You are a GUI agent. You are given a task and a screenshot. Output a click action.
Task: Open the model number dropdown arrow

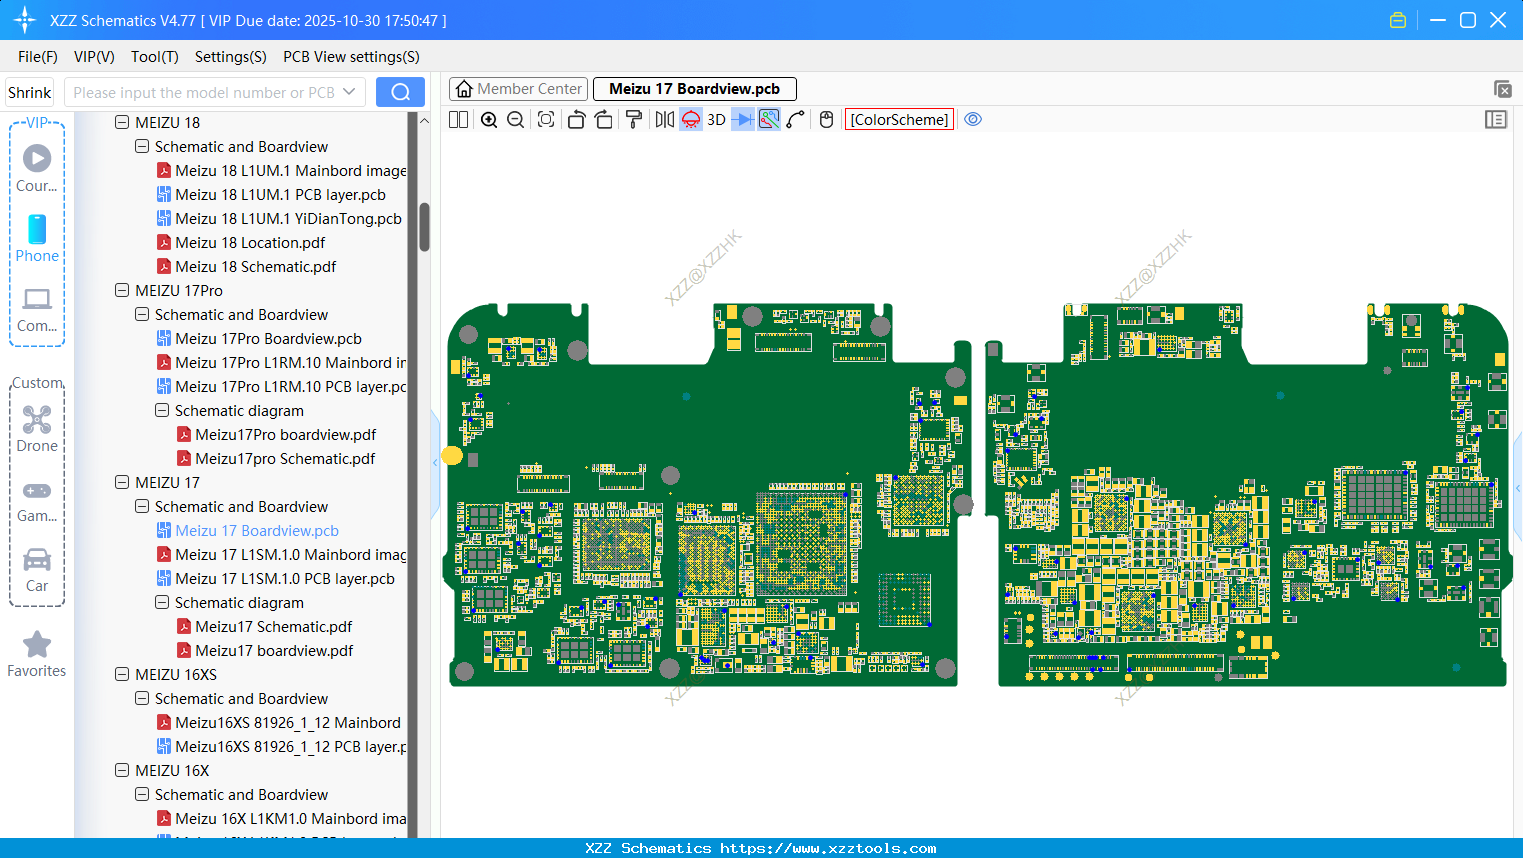(x=349, y=92)
